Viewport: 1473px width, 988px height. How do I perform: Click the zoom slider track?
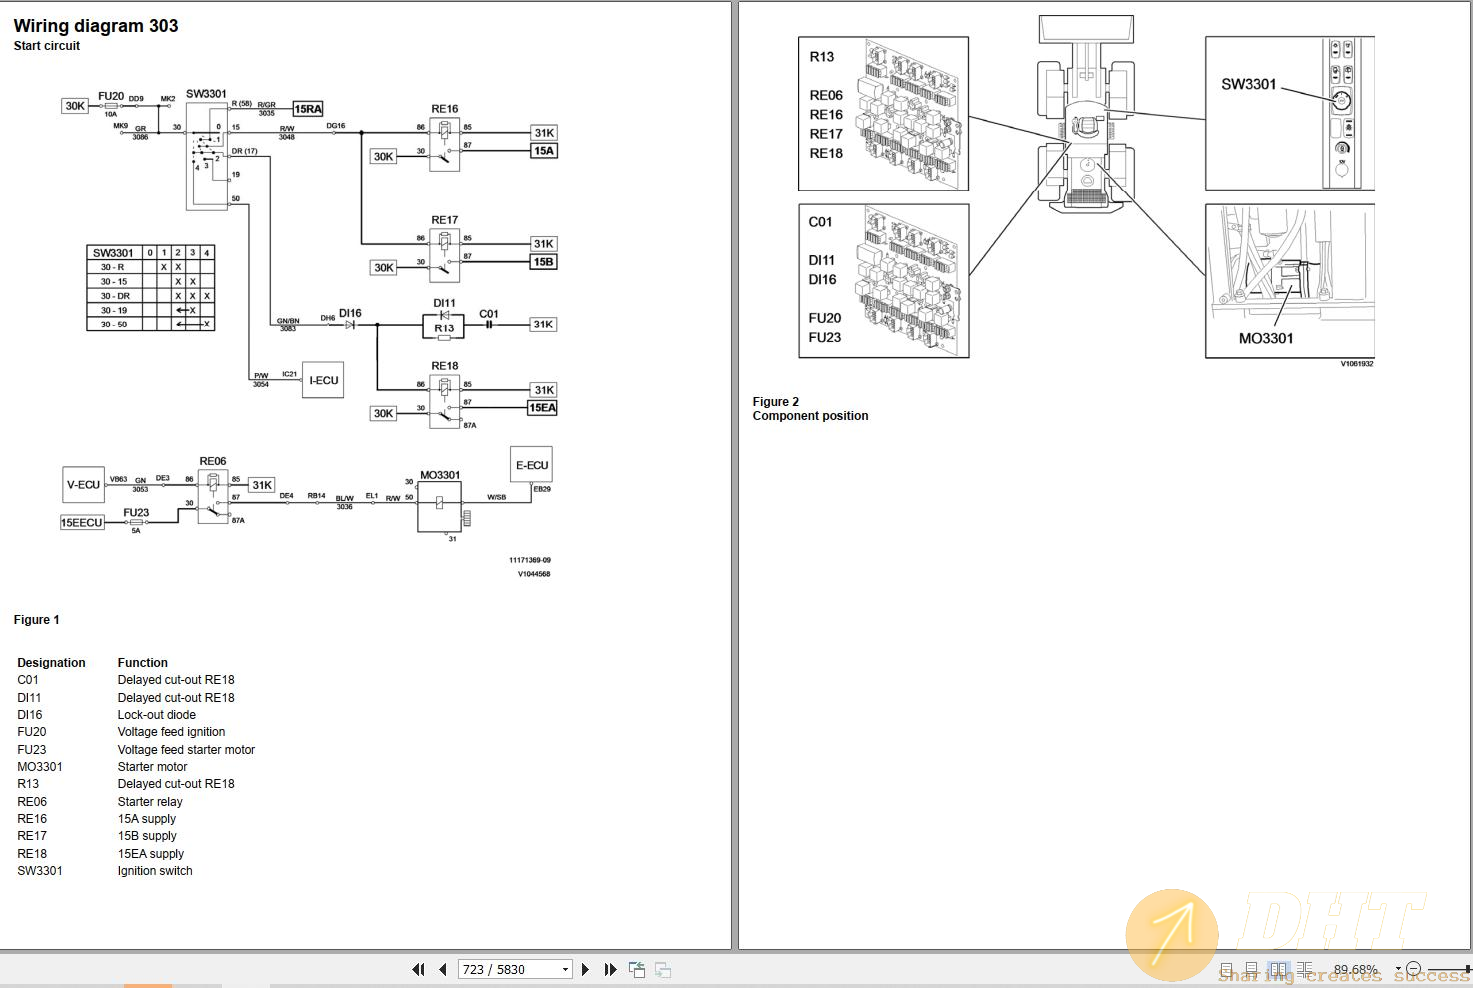1450,969
